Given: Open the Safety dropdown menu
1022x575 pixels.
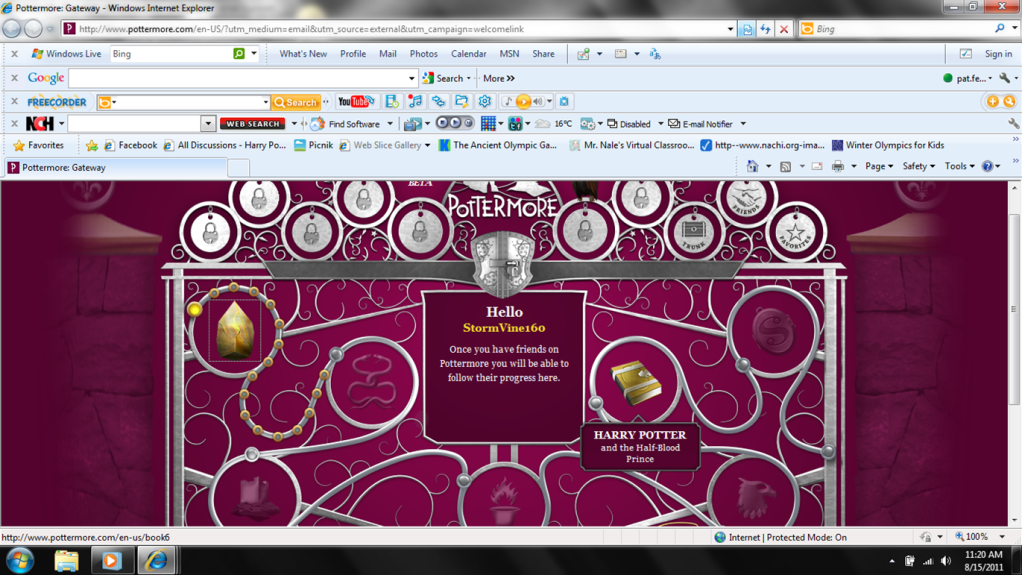Looking at the screenshot, I should (918, 167).
